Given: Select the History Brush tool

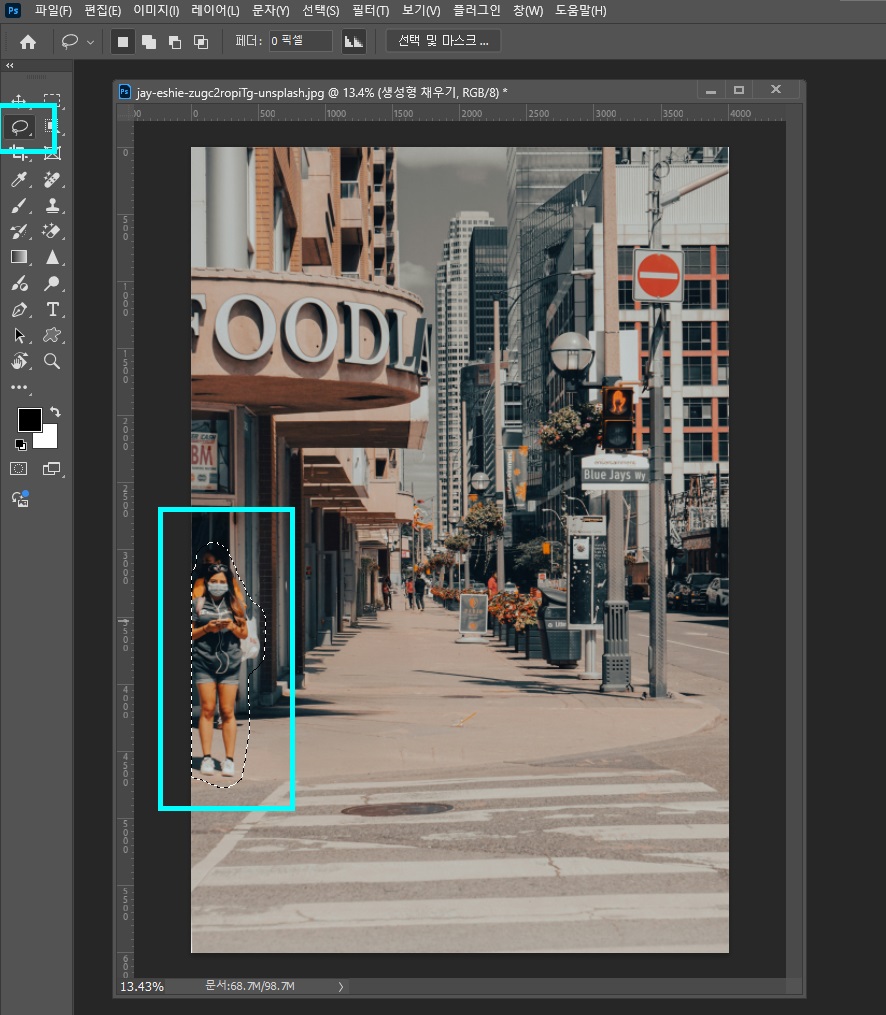Looking at the screenshot, I should pyautogui.click(x=19, y=232).
